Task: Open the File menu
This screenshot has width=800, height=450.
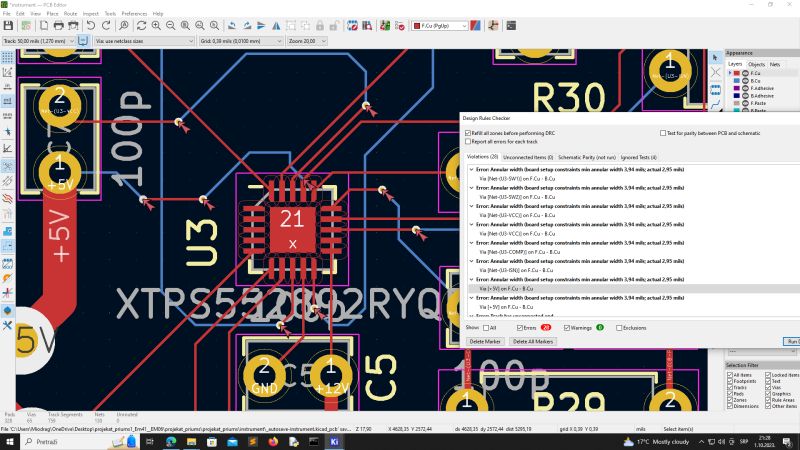Action: click(x=7, y=14)
